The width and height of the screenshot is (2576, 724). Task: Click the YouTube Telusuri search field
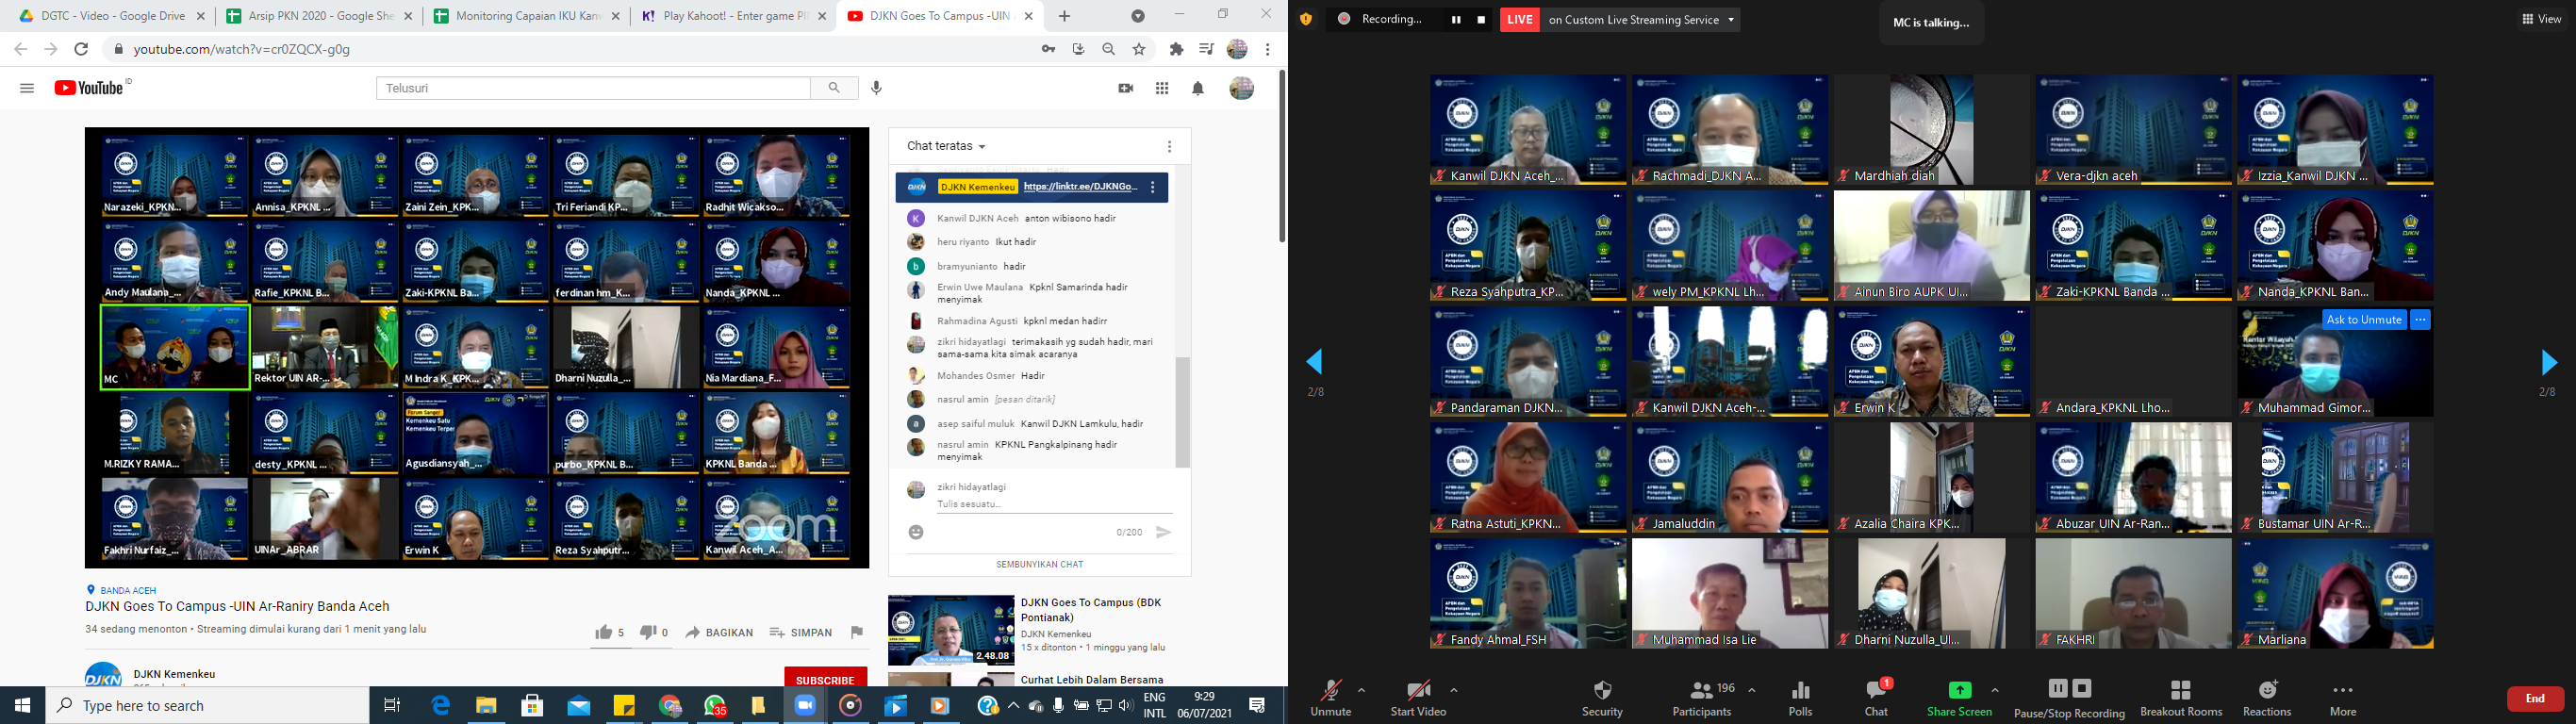tap(593, 88)
